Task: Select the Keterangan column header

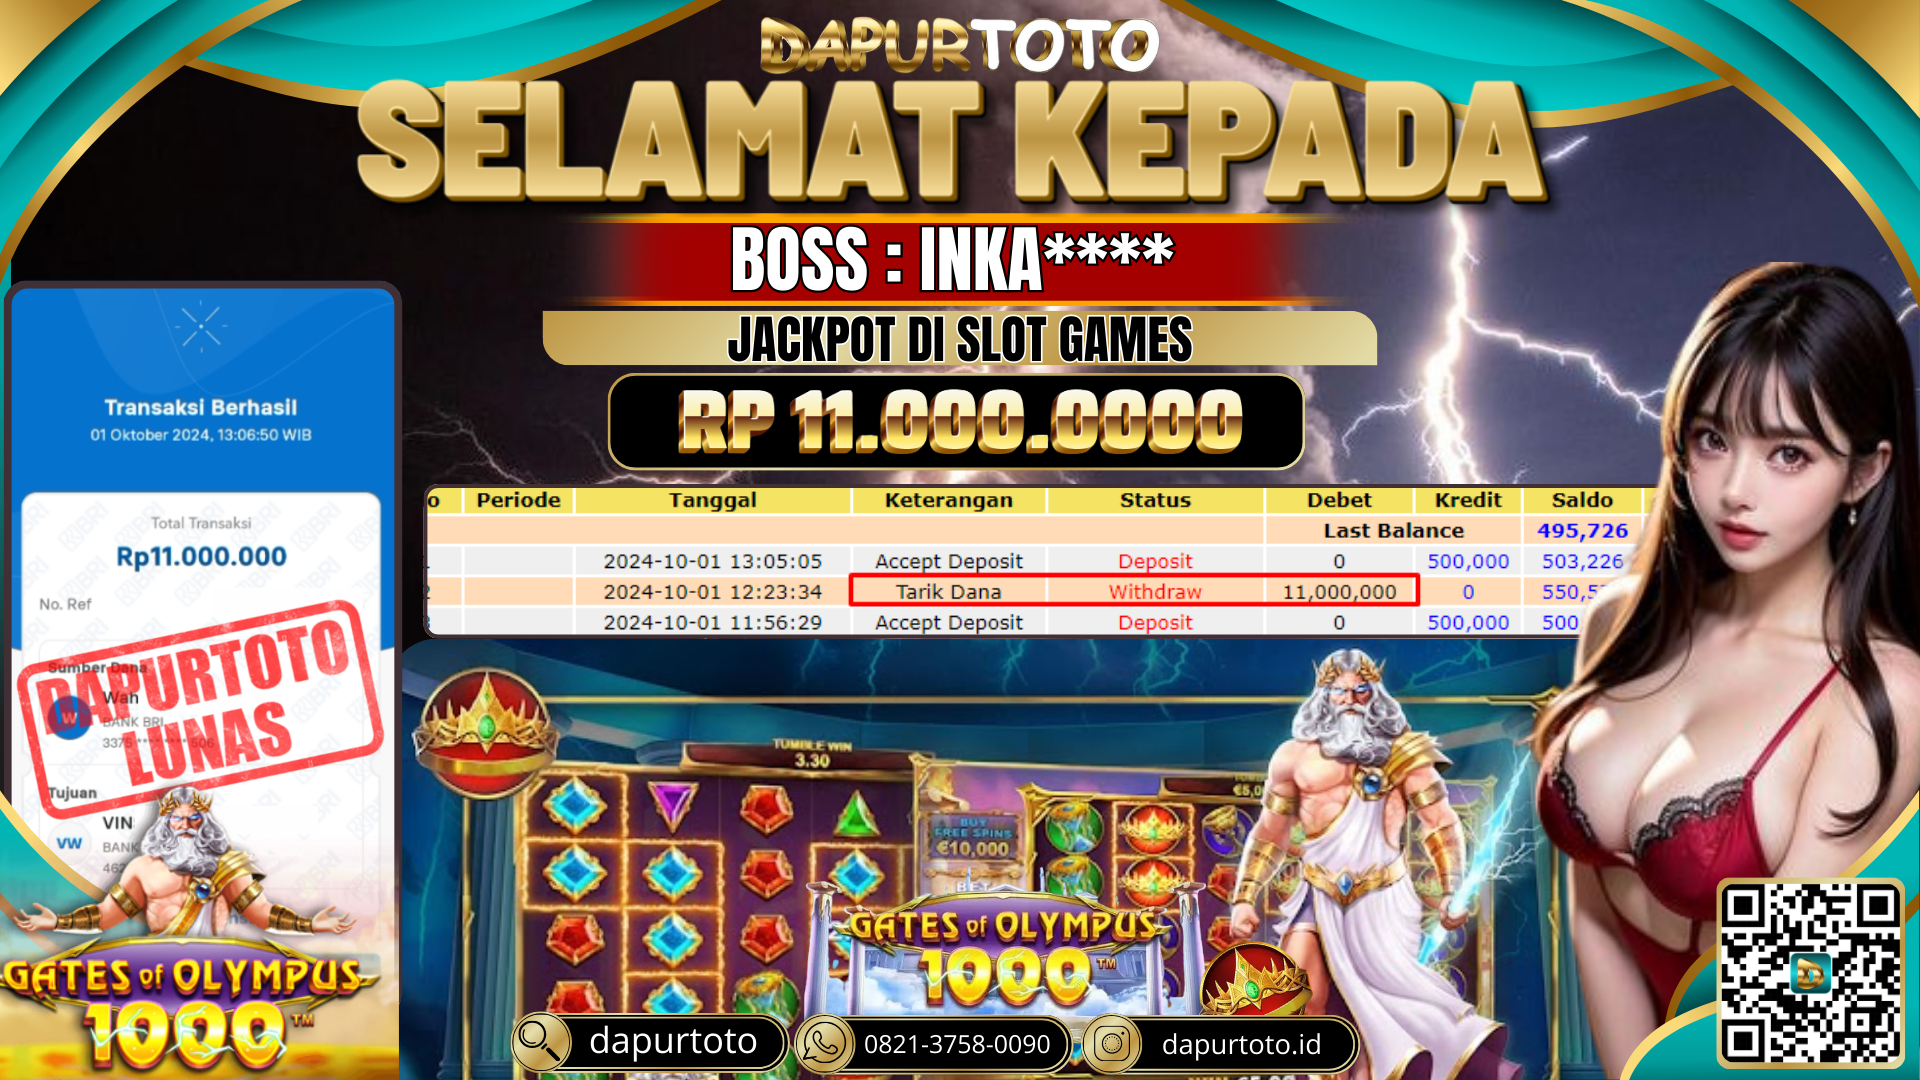Action: (x=948, y=500)
